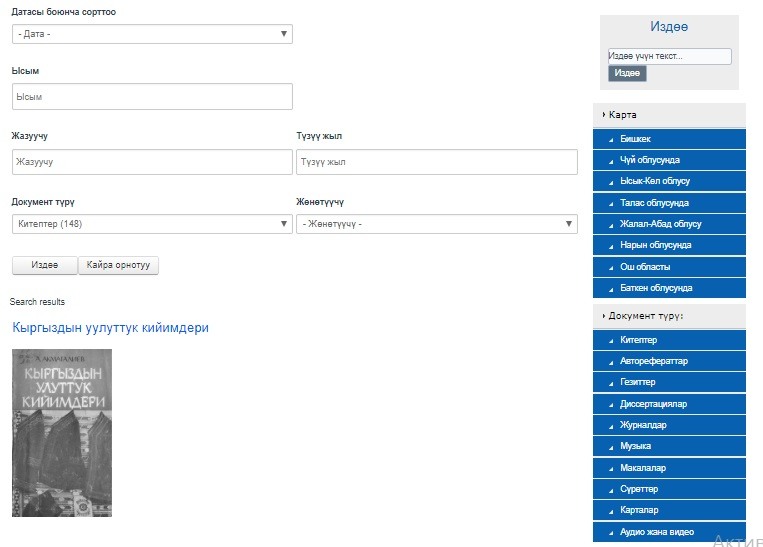Viewport: 763px width, 547px height.
Task: Open the Жөнөтүүчү dropdown
Action: [437, 224]
